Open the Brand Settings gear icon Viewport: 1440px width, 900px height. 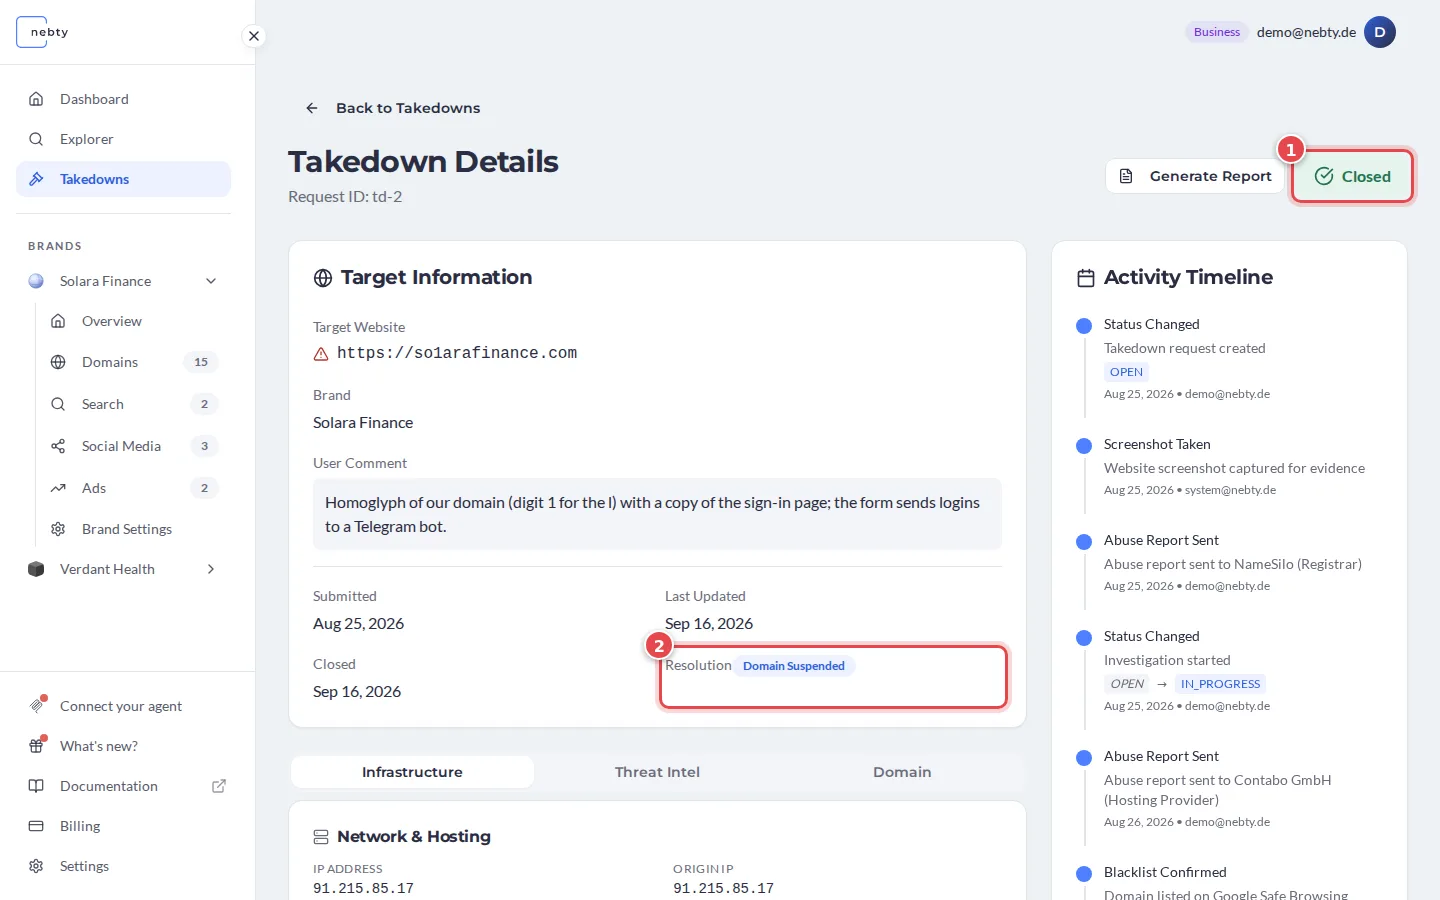pos(58,529)
